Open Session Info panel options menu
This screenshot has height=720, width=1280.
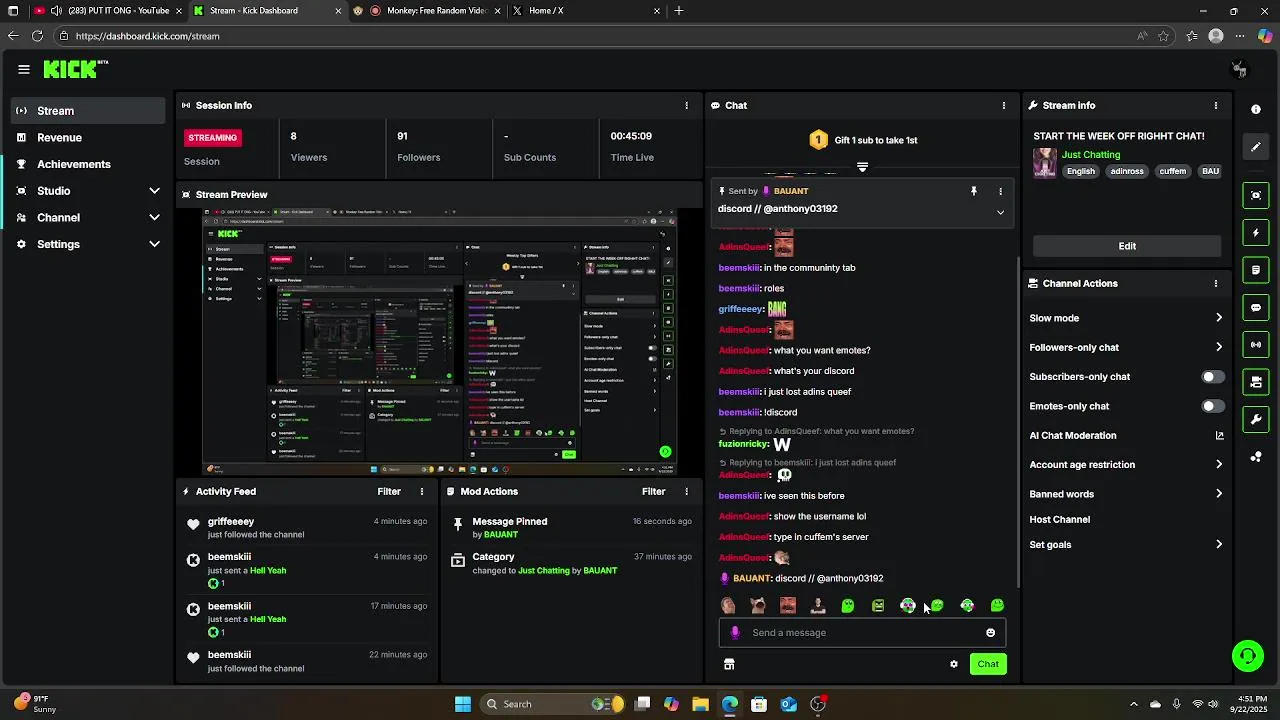coord(686,105)
